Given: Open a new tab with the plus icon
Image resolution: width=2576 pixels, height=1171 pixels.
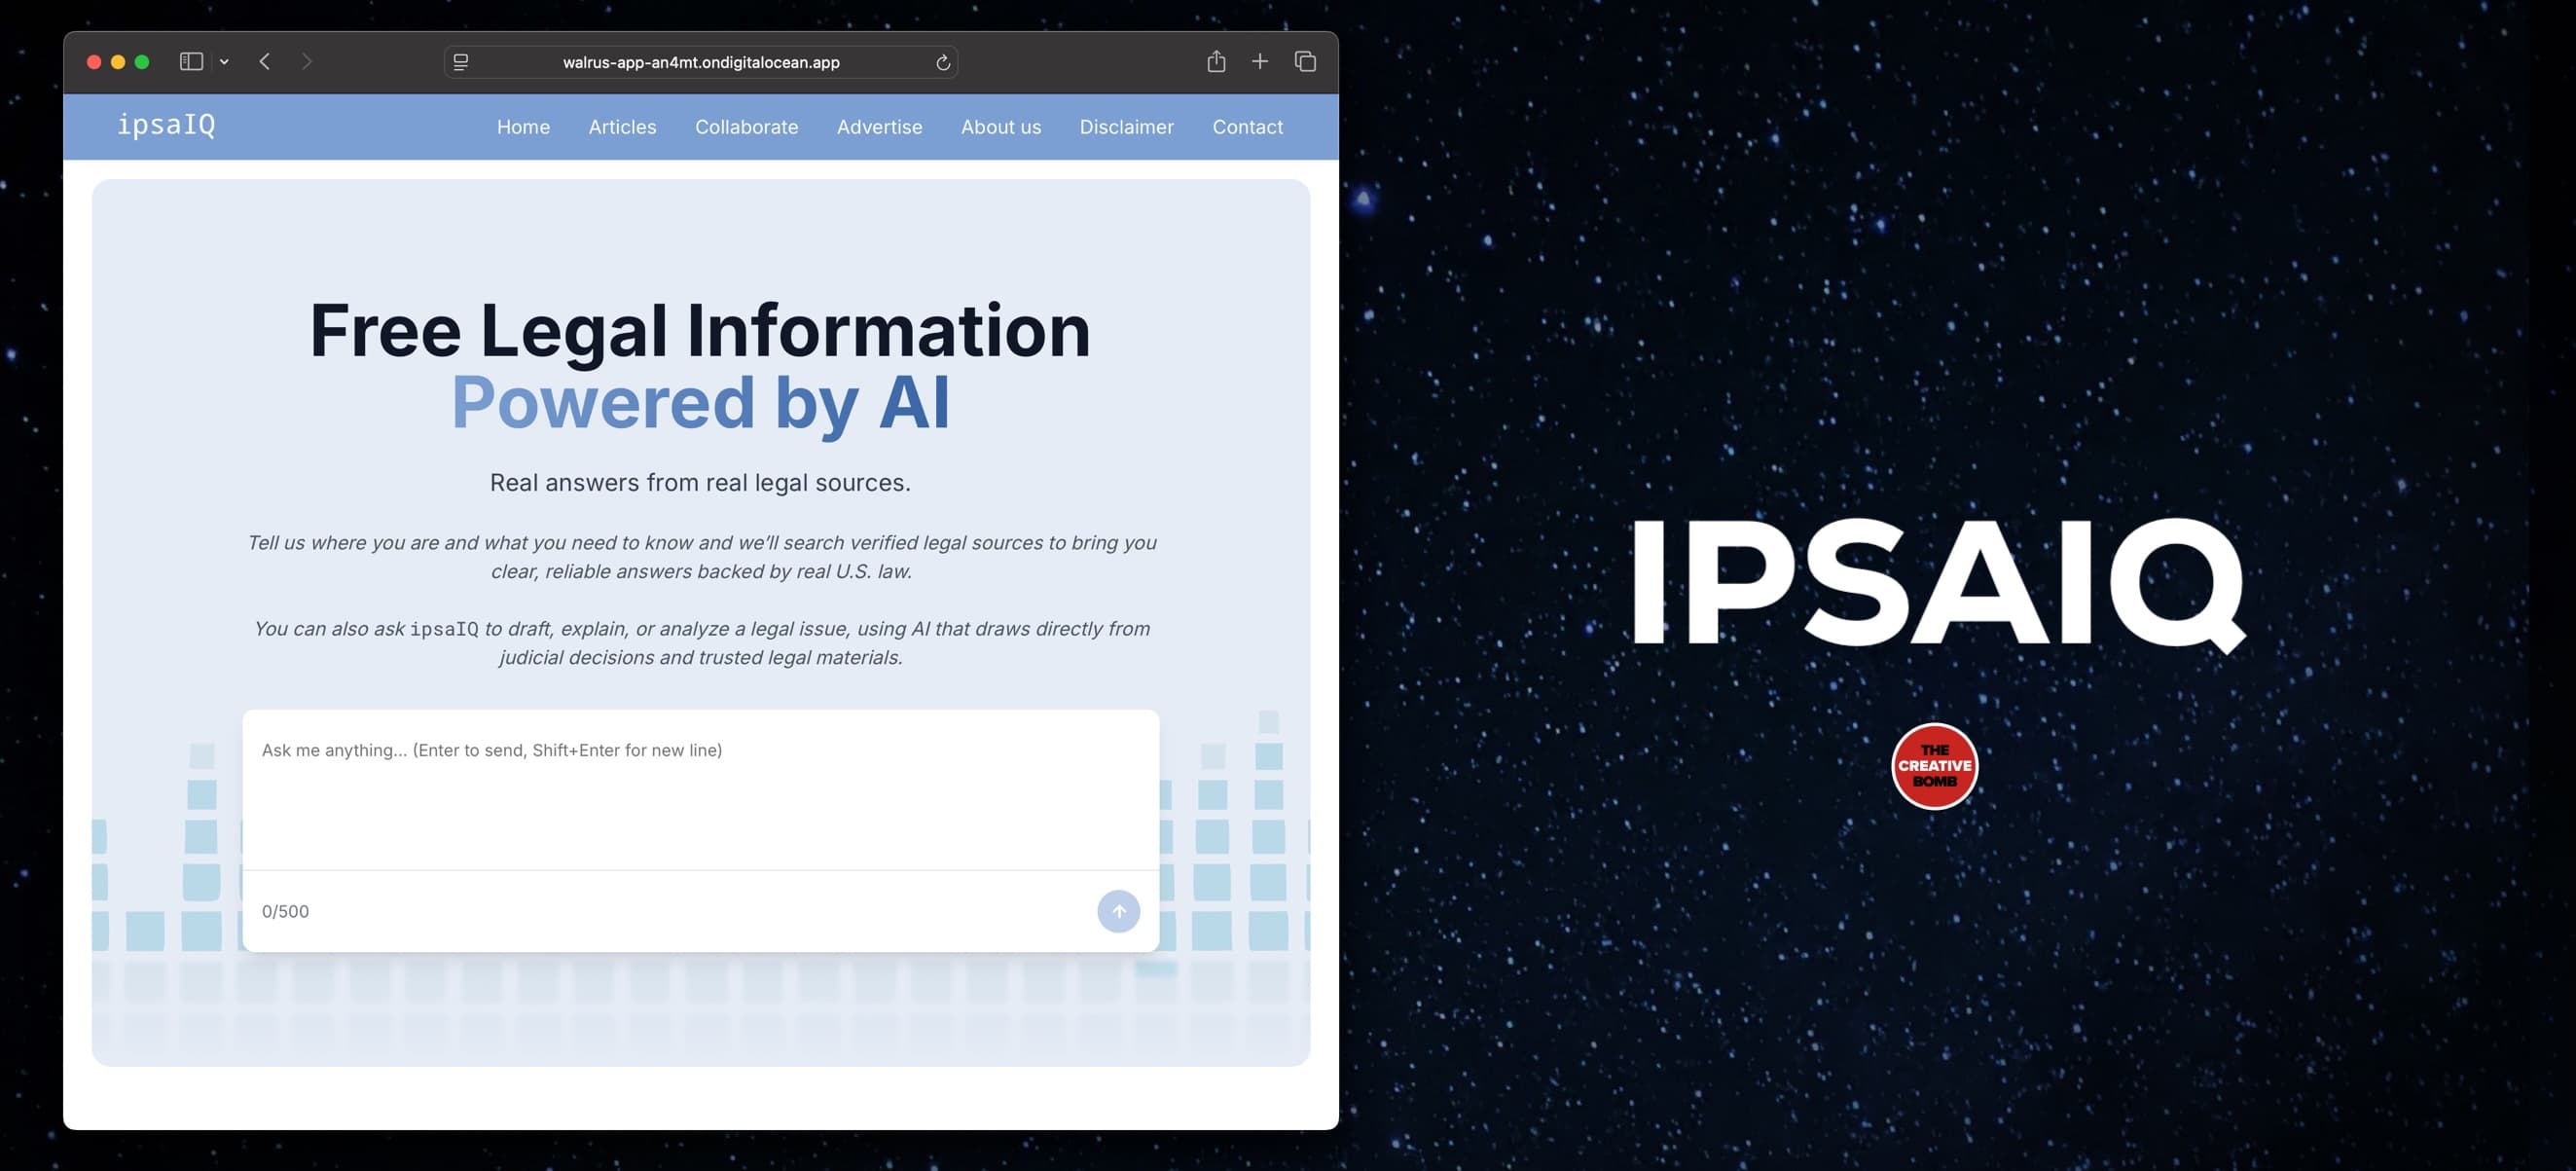Looking at the screenshot, I should click(x=1260, y=61).
